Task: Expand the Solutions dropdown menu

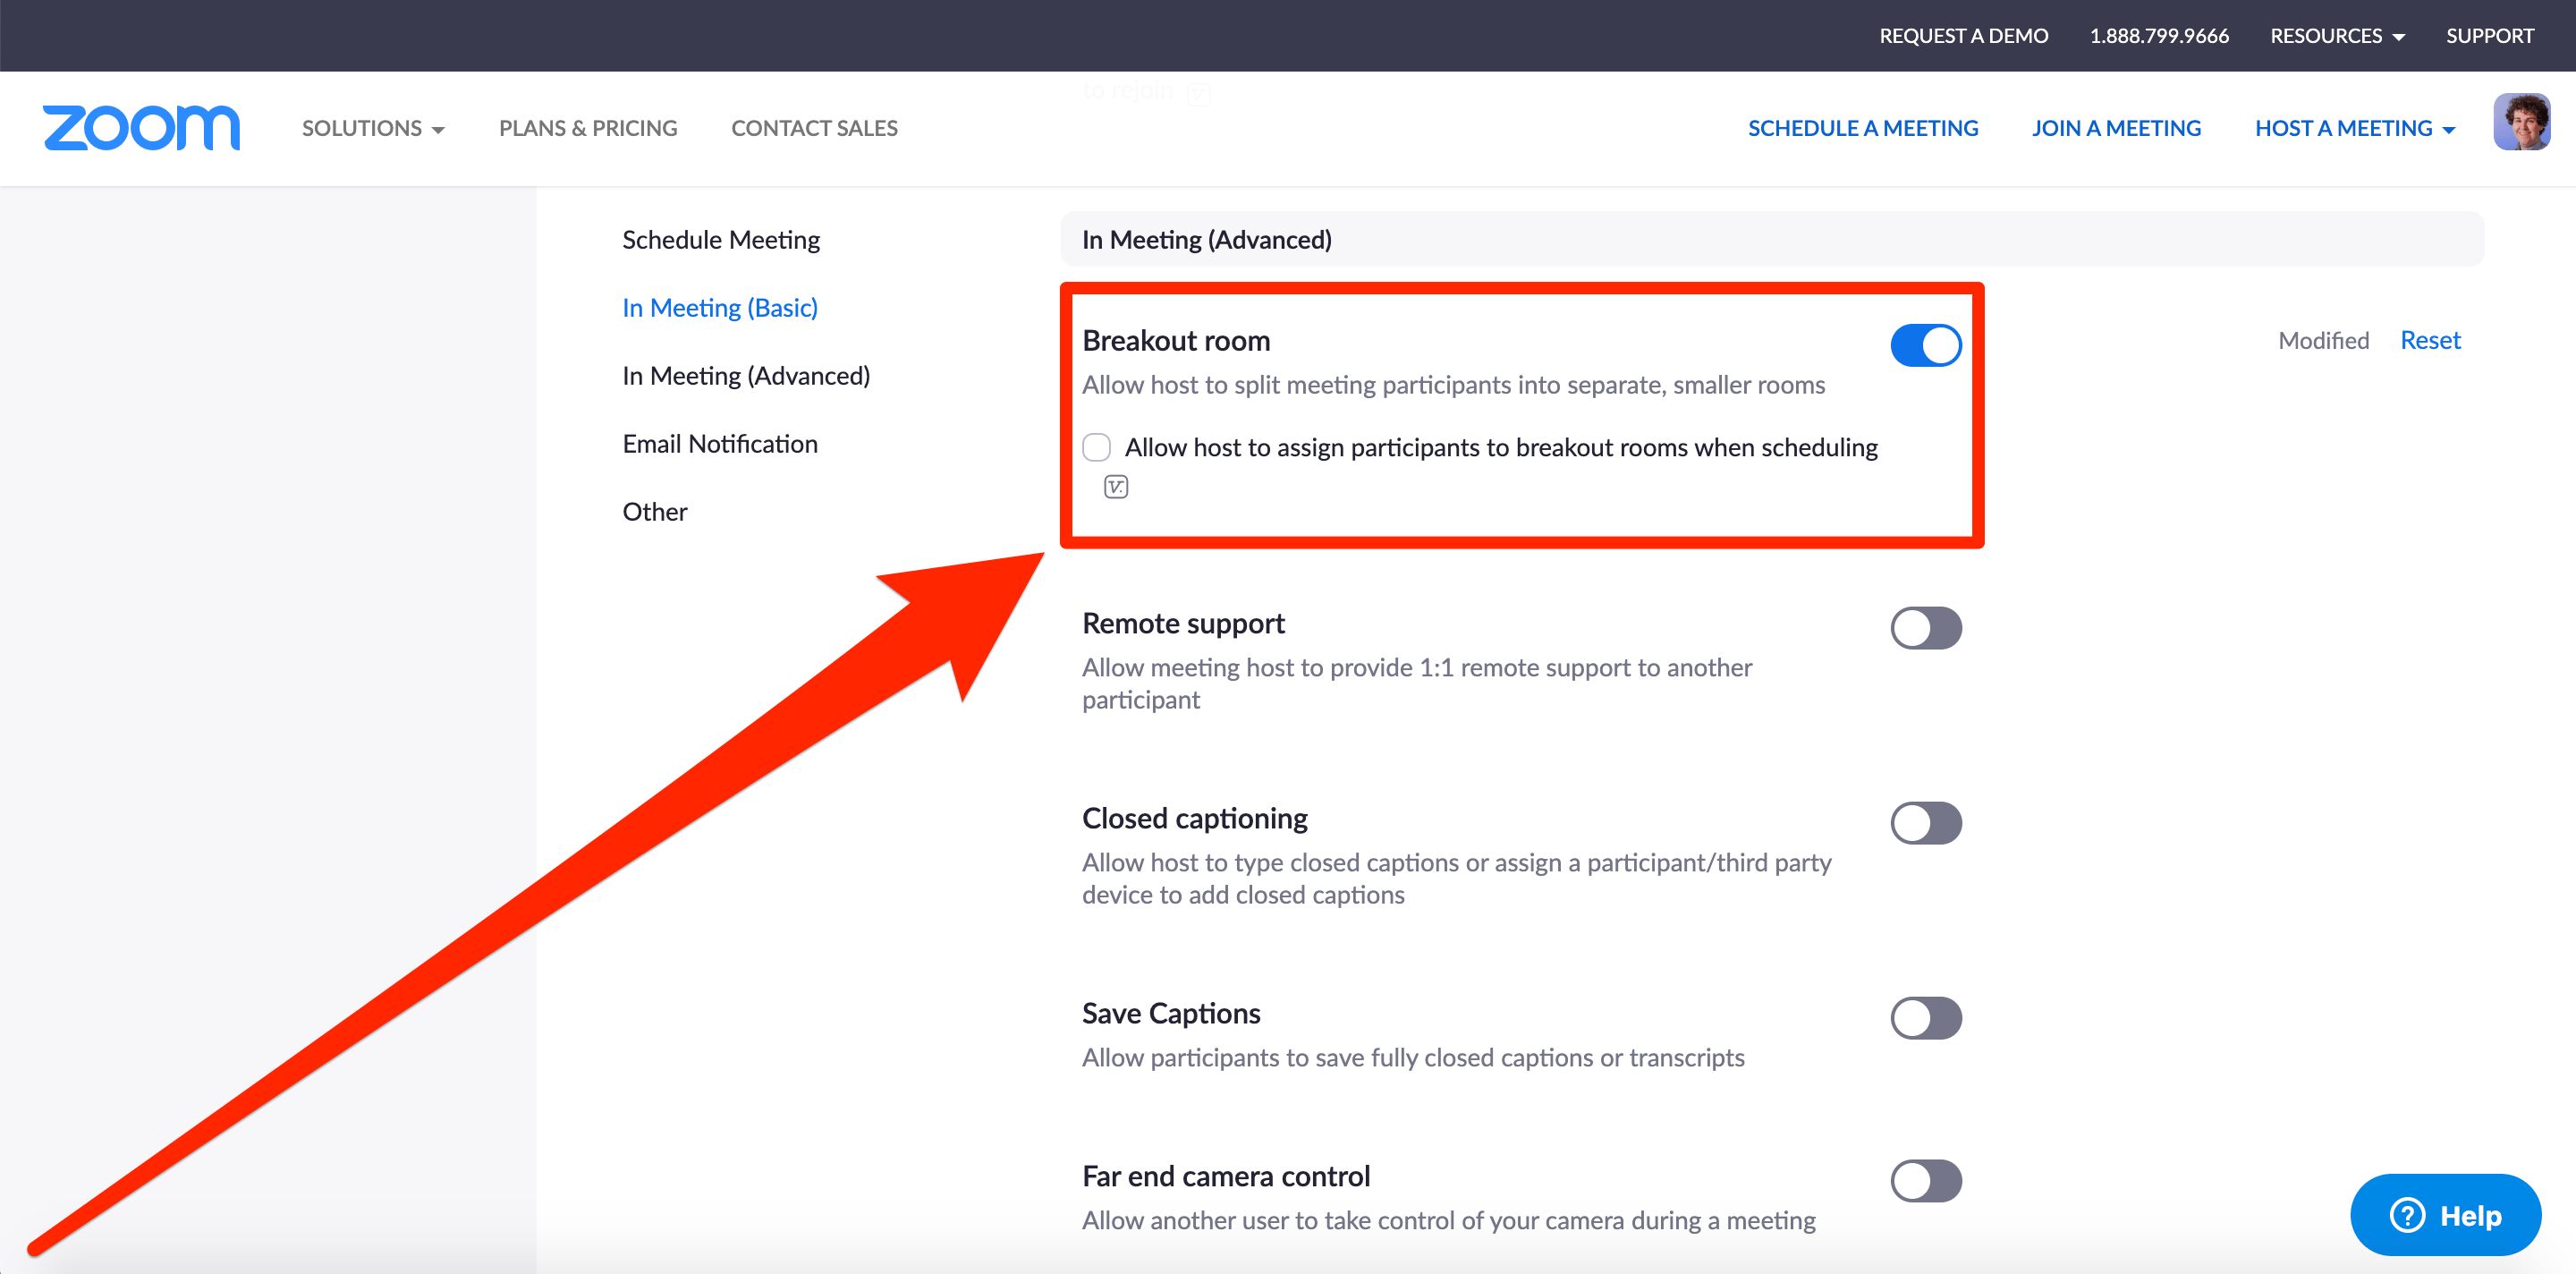Action: click(x=373, y=128)
